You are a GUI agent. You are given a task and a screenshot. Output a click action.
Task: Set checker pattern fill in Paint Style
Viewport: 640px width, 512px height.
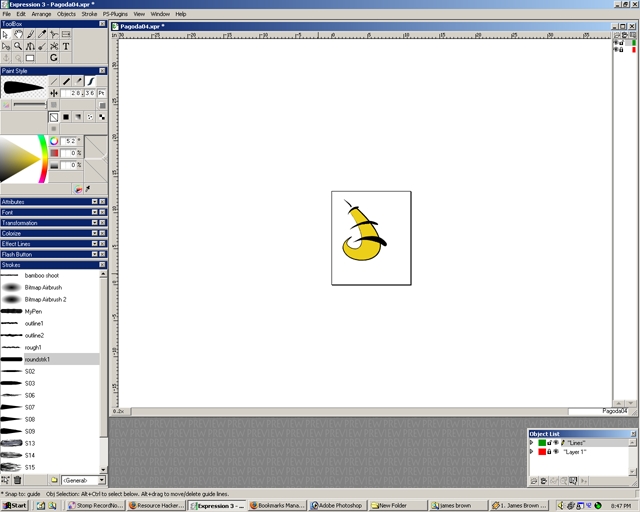coord(102,117)
